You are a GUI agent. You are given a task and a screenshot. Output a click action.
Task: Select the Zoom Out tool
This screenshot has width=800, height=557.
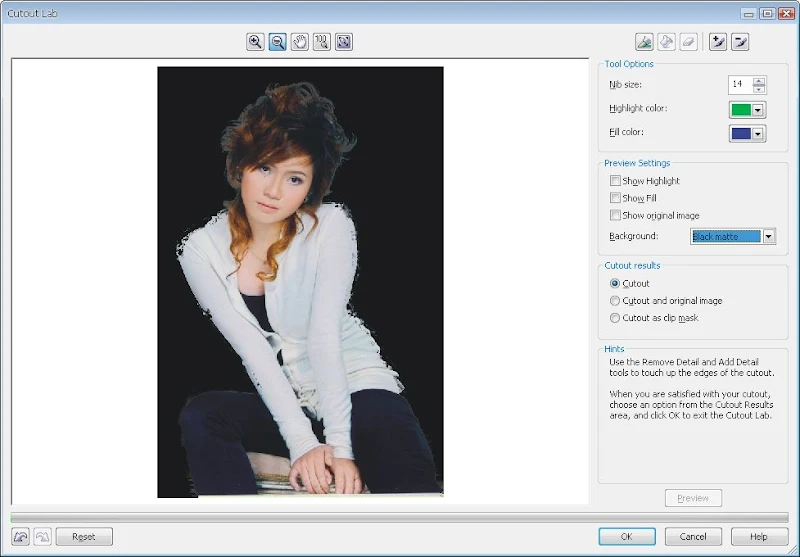278,42
